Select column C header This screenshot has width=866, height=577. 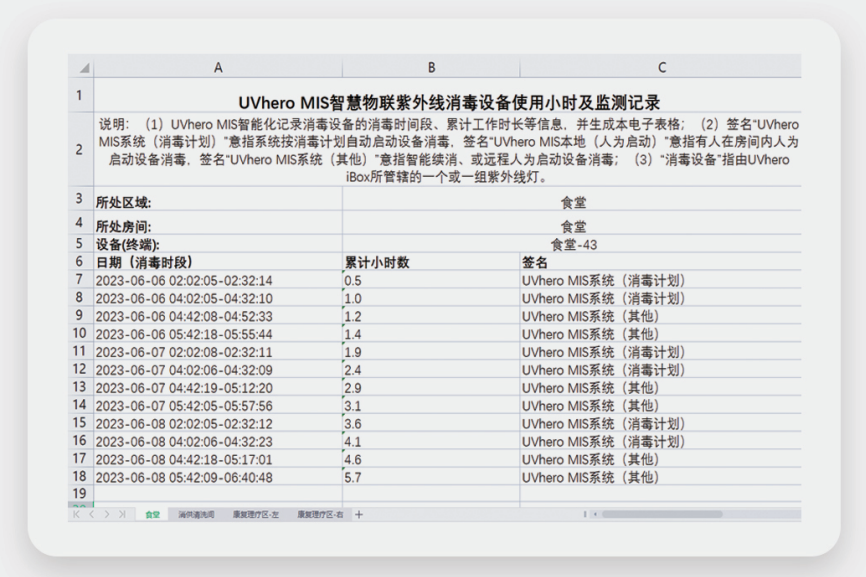tap(662, 67)
